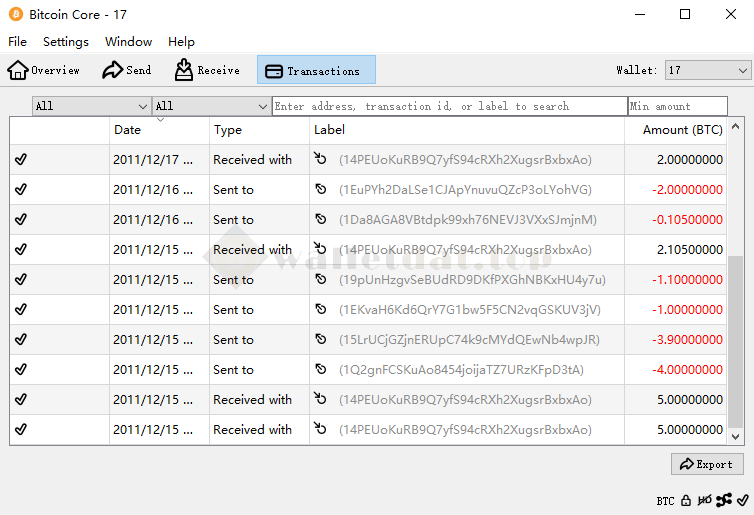Click the Export button

point(707,464)
